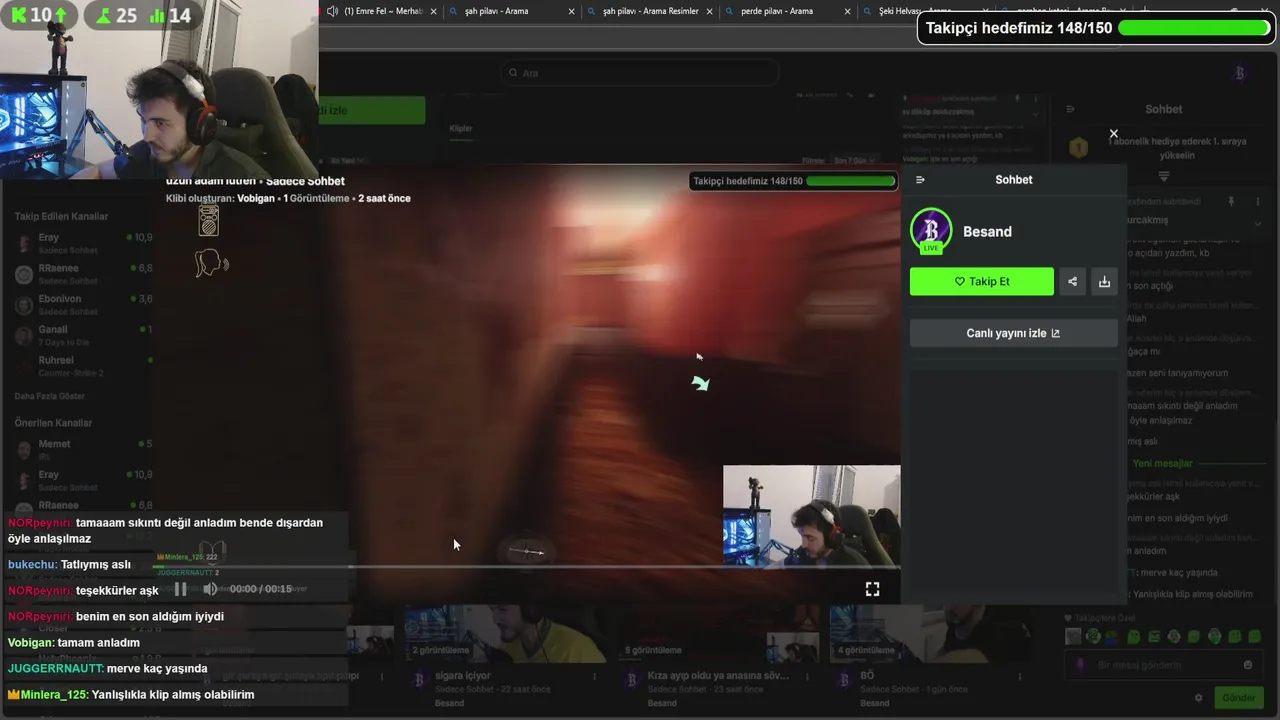Click the green Takip Et follow button
1280x720 pixels.
pos(981,281)
